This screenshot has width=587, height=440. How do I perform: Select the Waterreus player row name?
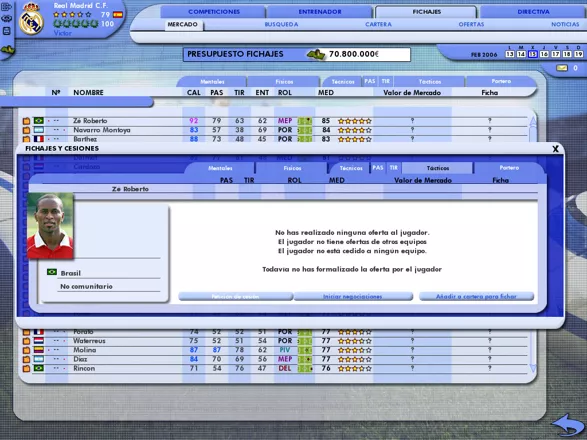[x=89, y=341]
